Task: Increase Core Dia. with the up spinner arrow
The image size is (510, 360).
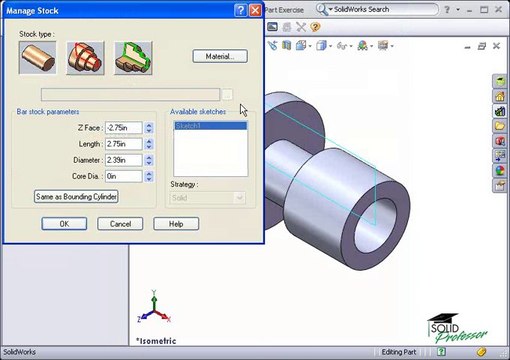Action: [149, 173]
